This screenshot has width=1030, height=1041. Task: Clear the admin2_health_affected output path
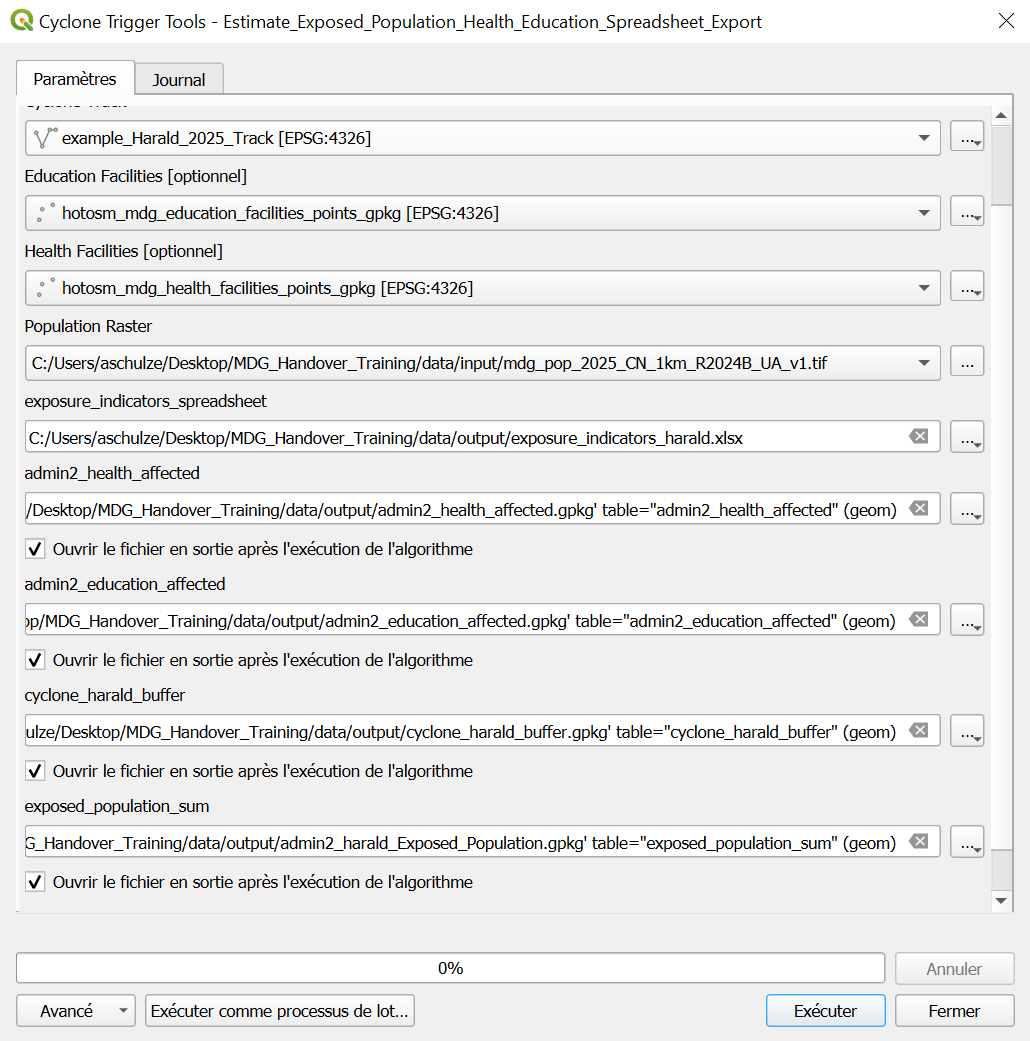[x=918, y=508]
